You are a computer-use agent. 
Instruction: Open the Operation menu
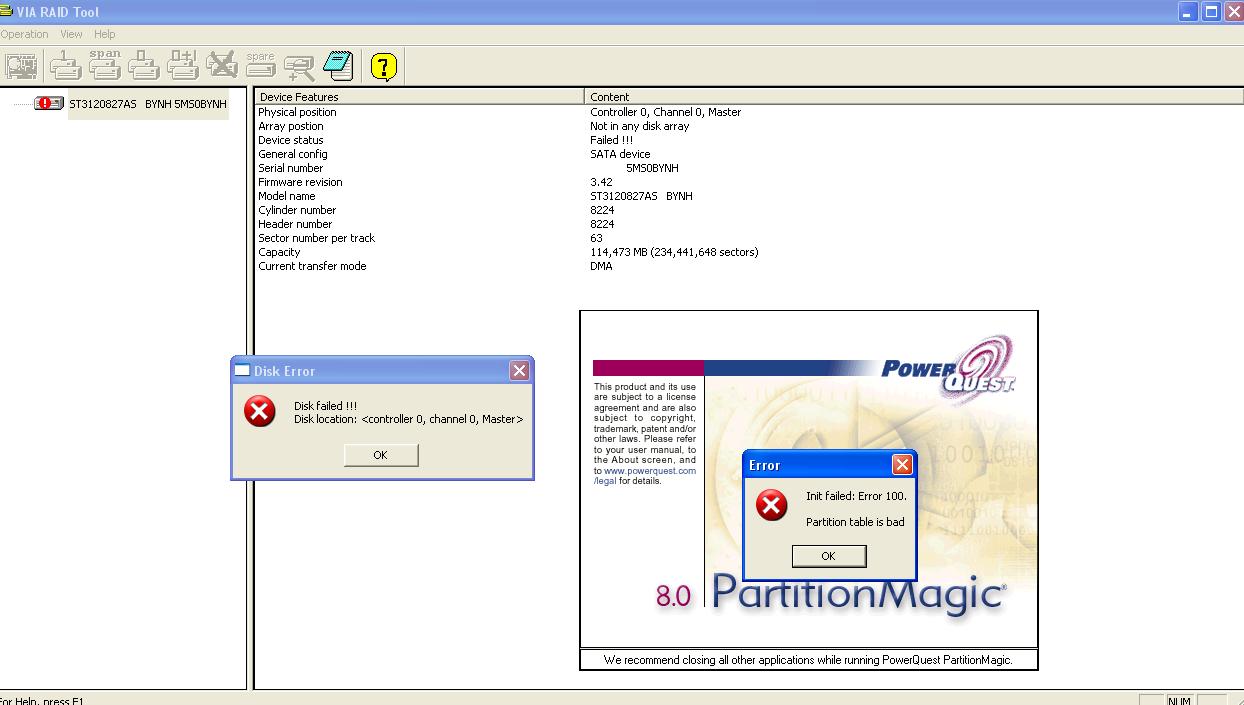coord(24,34)
